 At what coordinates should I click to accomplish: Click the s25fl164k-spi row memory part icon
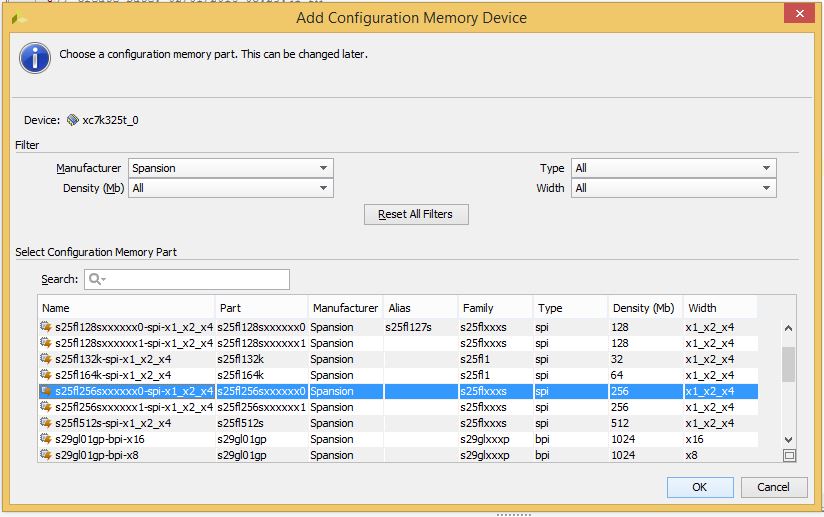[46, 375]
